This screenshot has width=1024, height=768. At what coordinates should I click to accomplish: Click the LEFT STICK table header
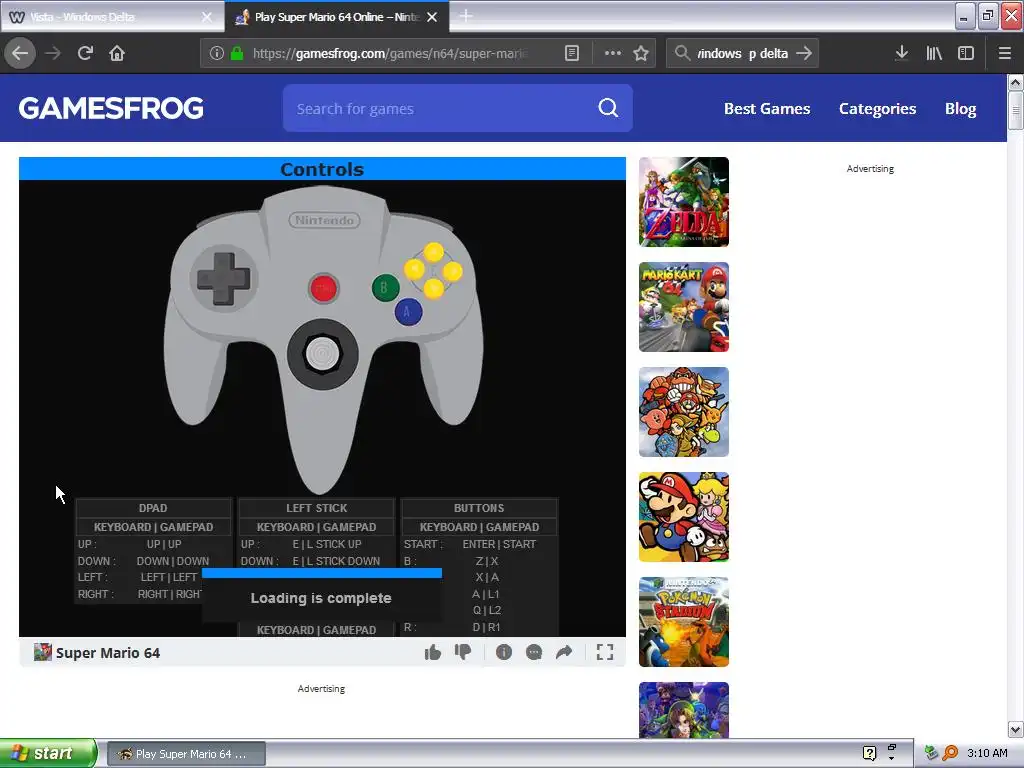316,508
